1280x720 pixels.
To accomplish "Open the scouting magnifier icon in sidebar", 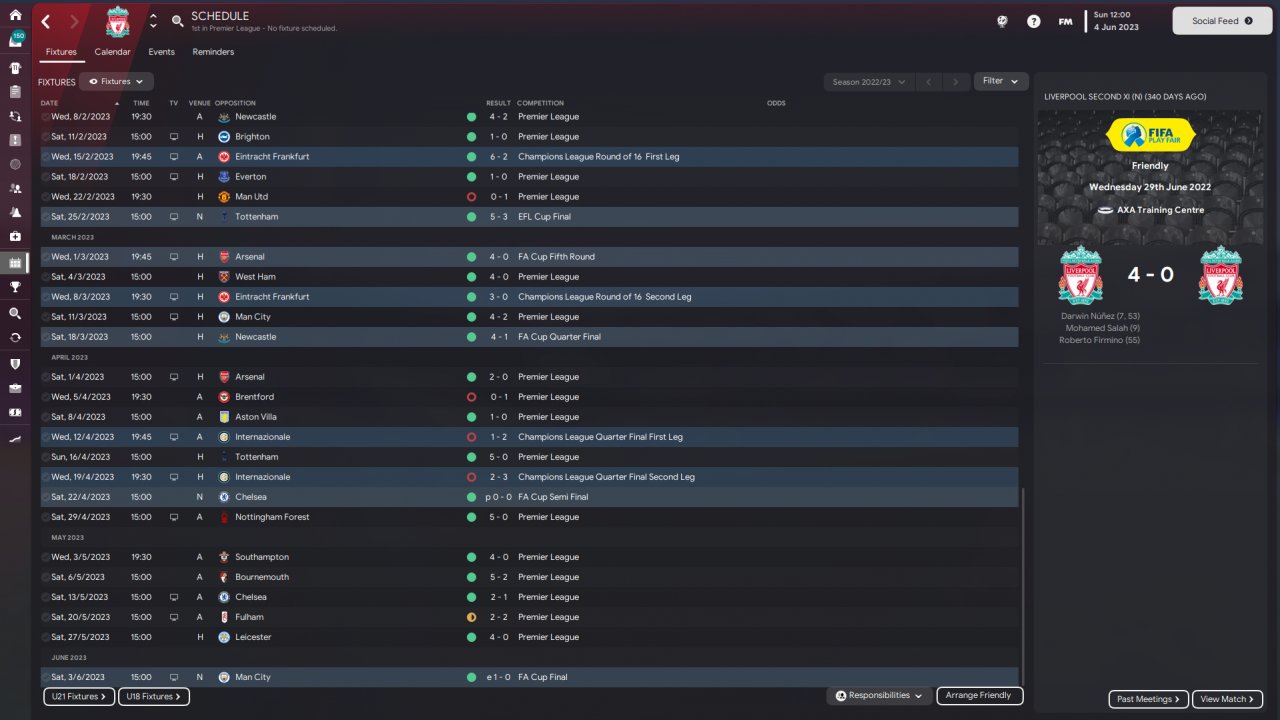I will click(15, 313).
